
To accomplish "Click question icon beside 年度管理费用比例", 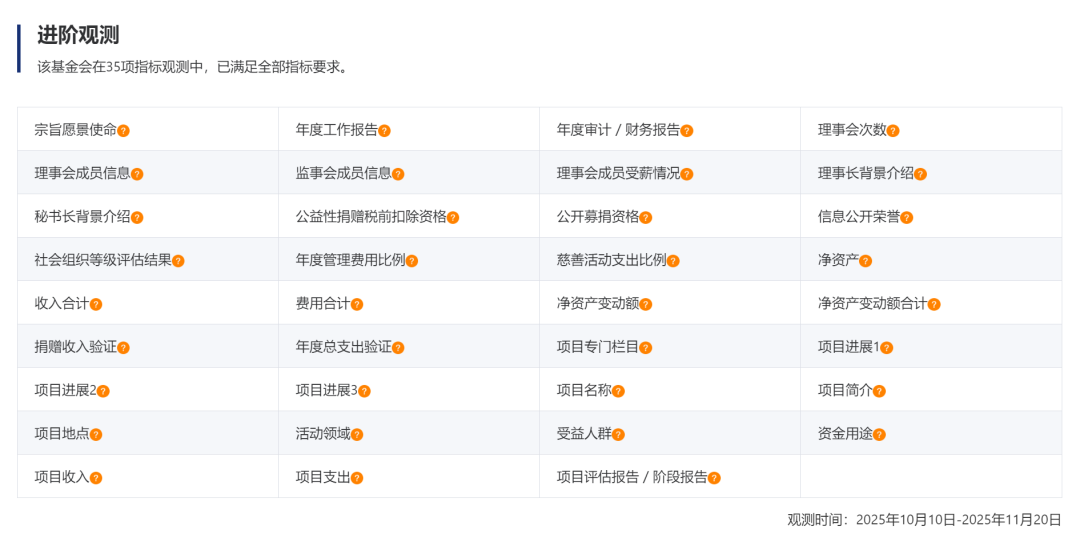I will [412, 261].
